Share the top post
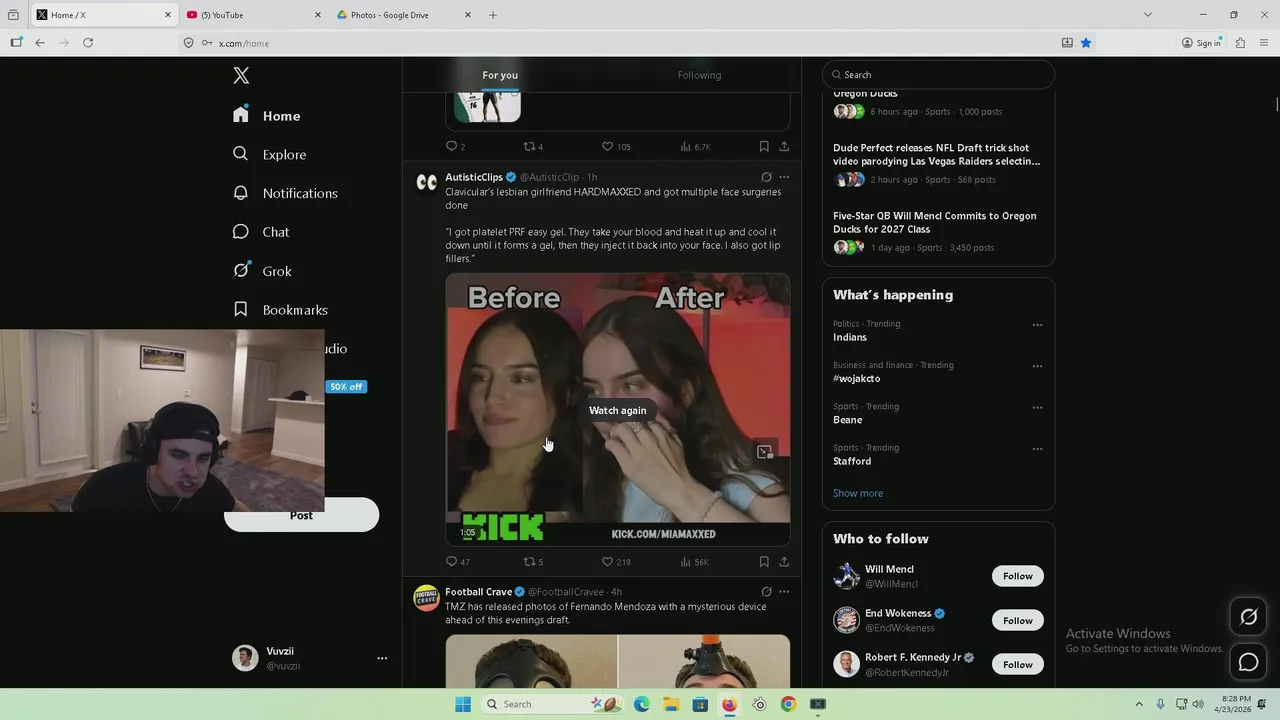 [x=784, y=146]
